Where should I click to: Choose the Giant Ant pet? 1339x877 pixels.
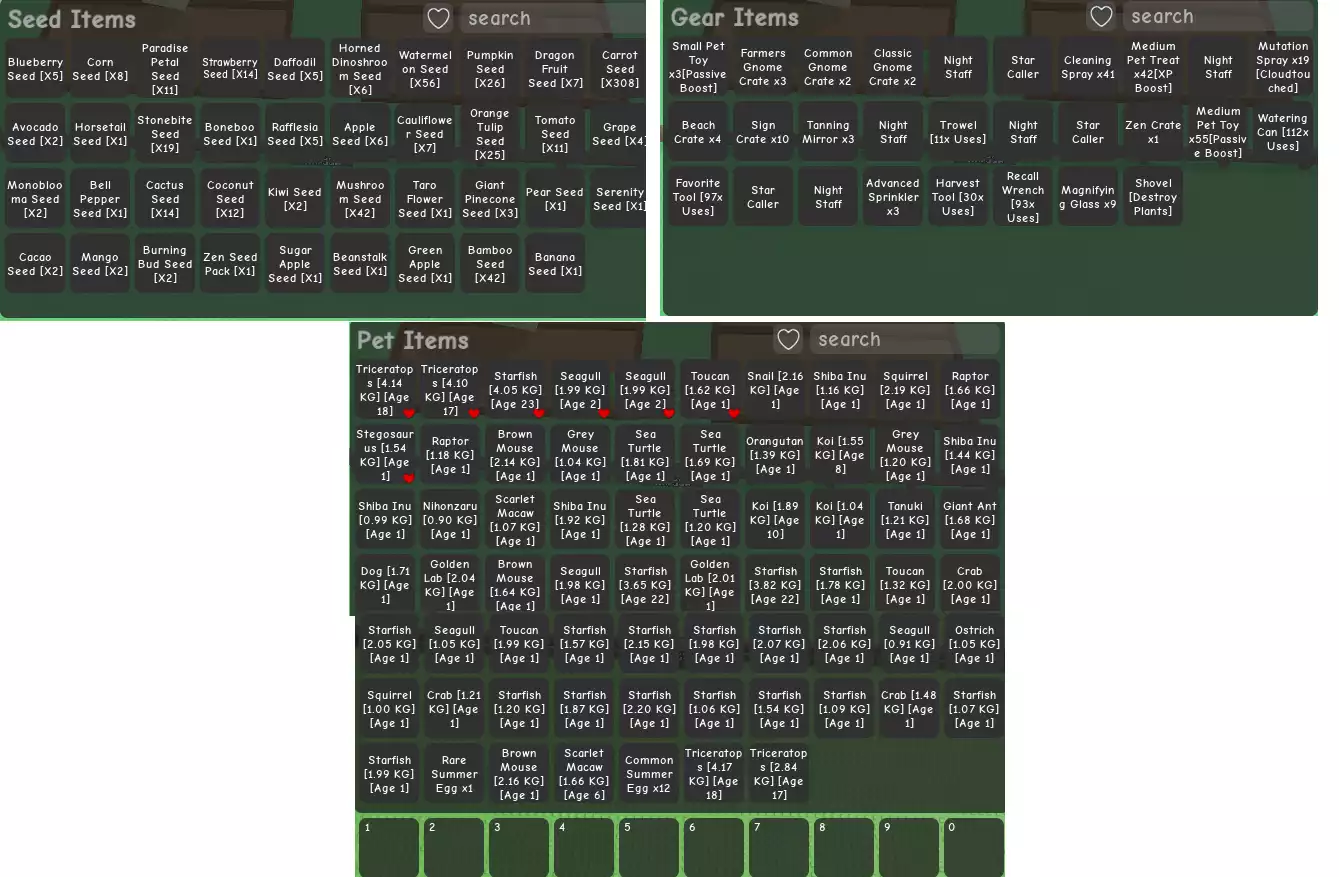click(970, 520)
